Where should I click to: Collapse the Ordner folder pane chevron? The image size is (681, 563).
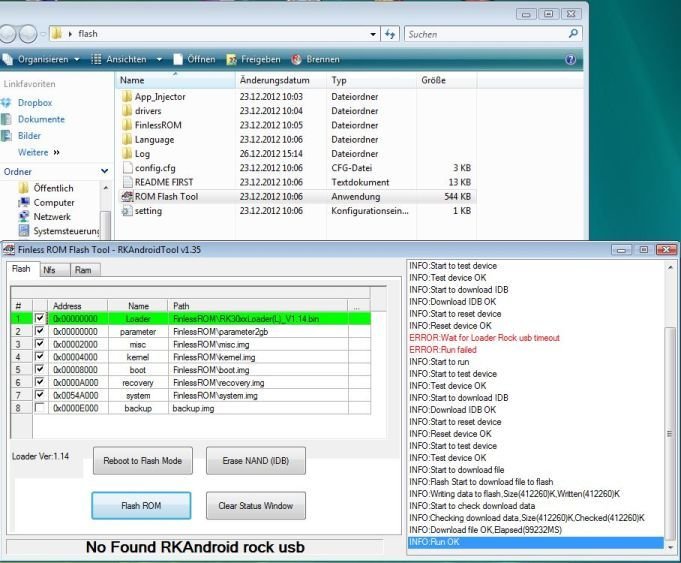[x=104, y=171]
